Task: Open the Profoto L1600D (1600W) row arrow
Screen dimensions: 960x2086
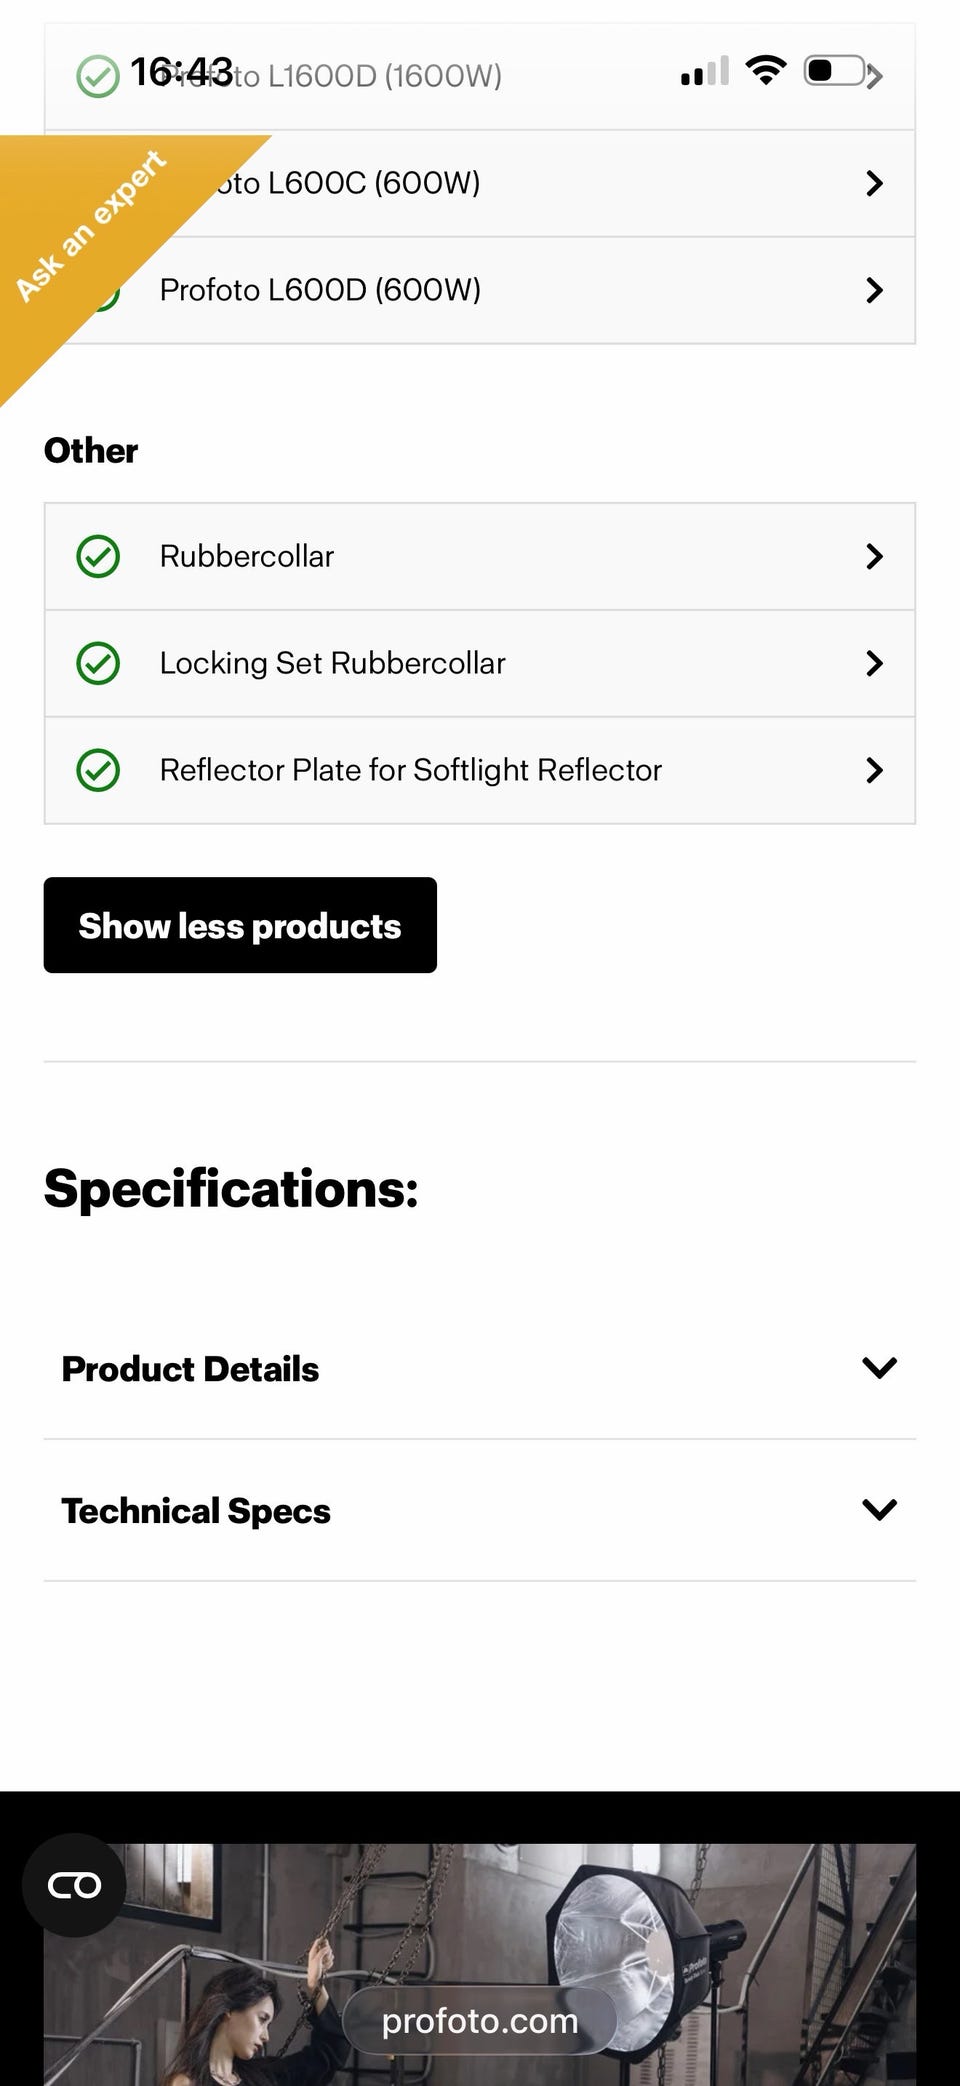Action: point(875,76)
